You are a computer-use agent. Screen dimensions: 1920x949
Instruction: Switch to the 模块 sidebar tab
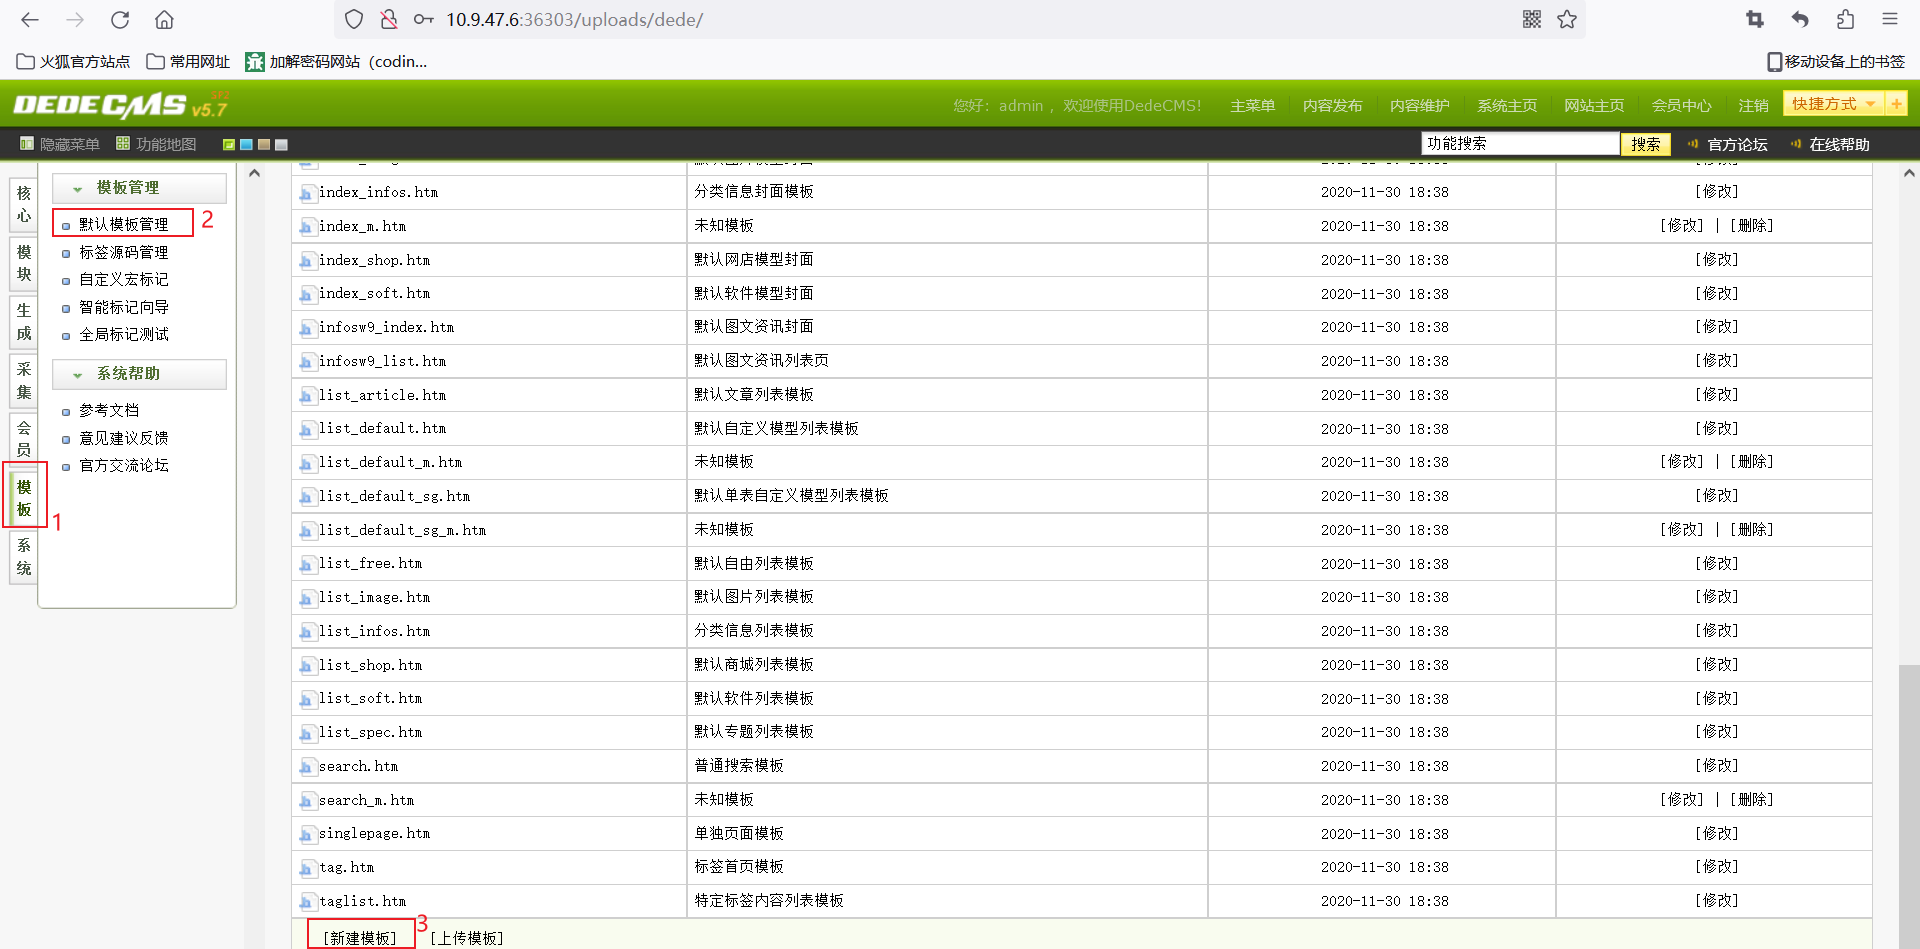click(24, 263)
